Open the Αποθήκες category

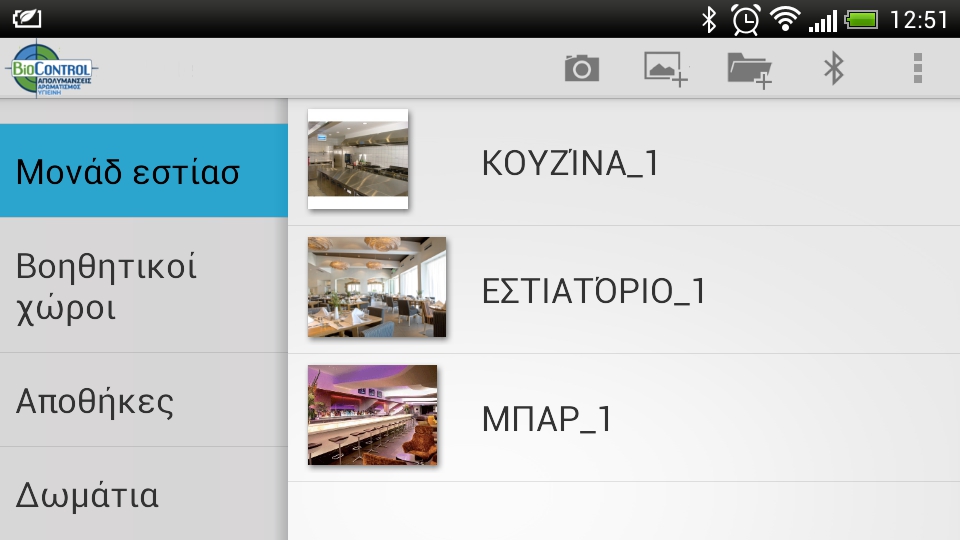(144, 400)
